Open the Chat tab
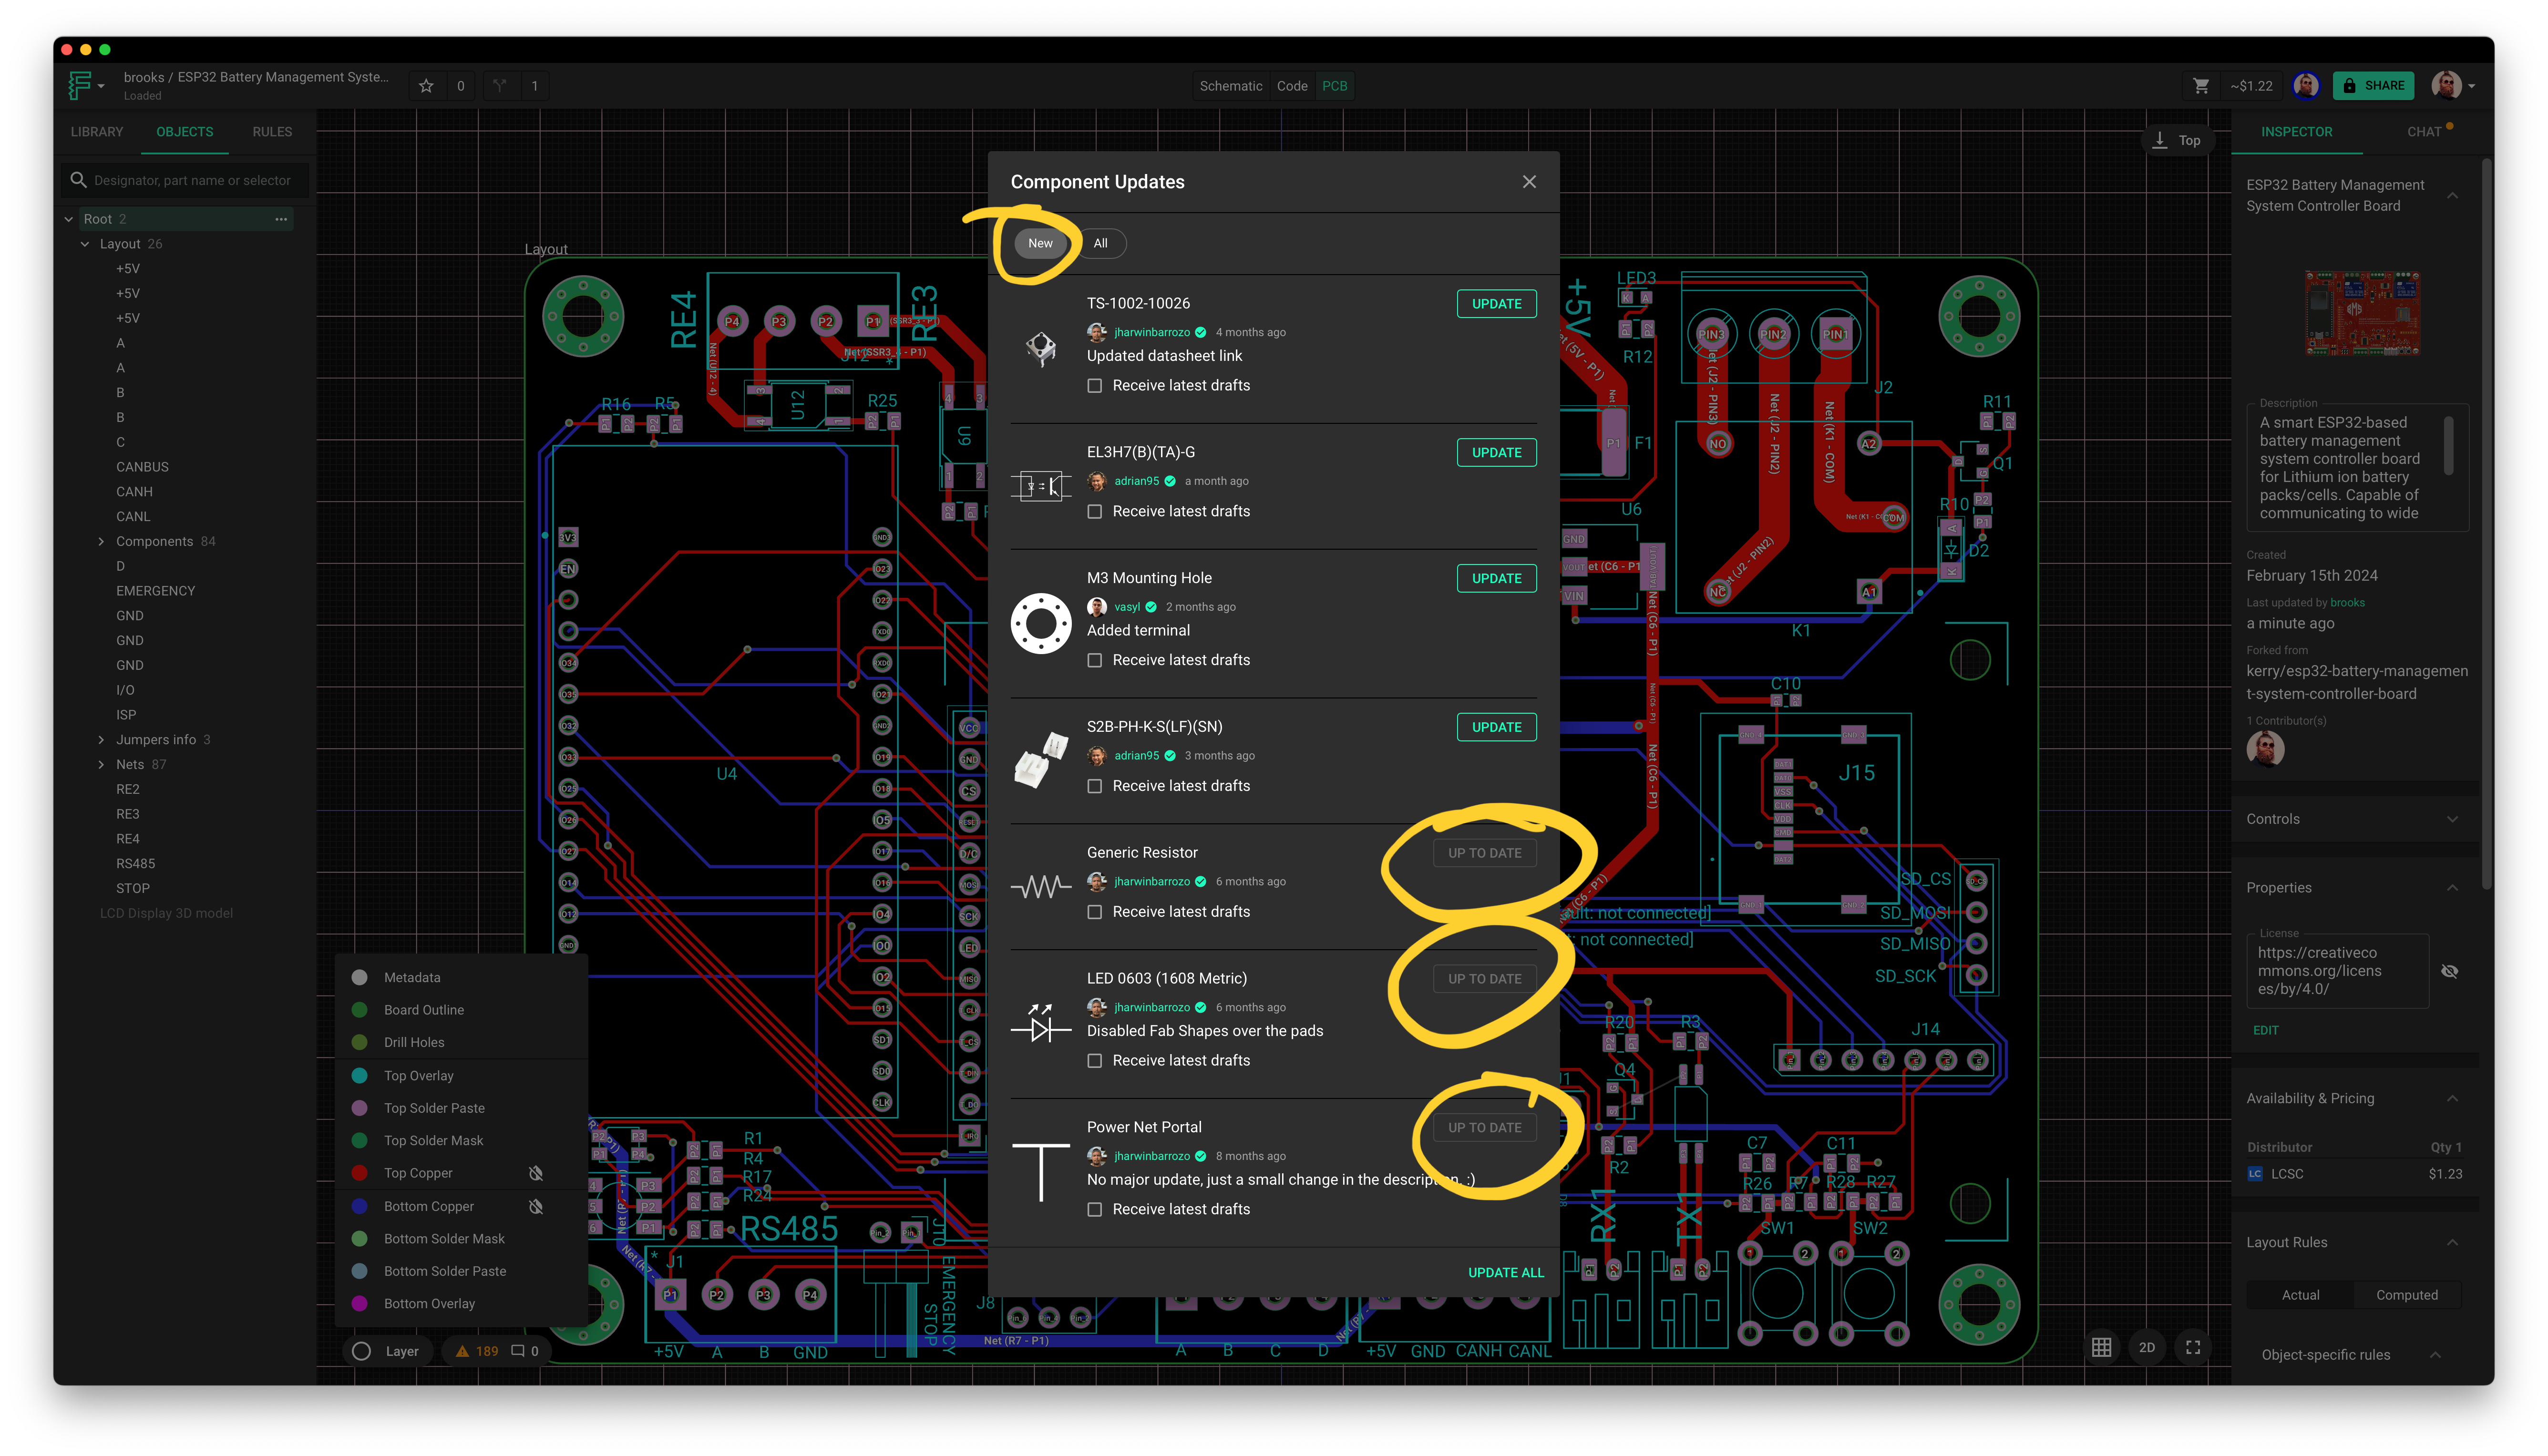This screenshot has height=1456, width=2548. tap(2424, 132)
